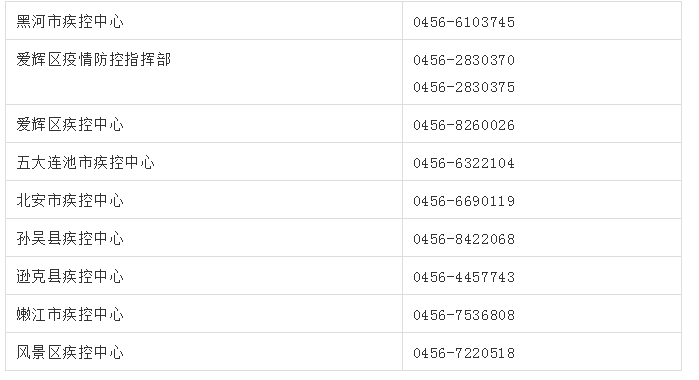Image resolution: width=699 pixels, height=380 pixels.
Task: Click the 黑河市疾控中心 cell
Action: point(204,21)
